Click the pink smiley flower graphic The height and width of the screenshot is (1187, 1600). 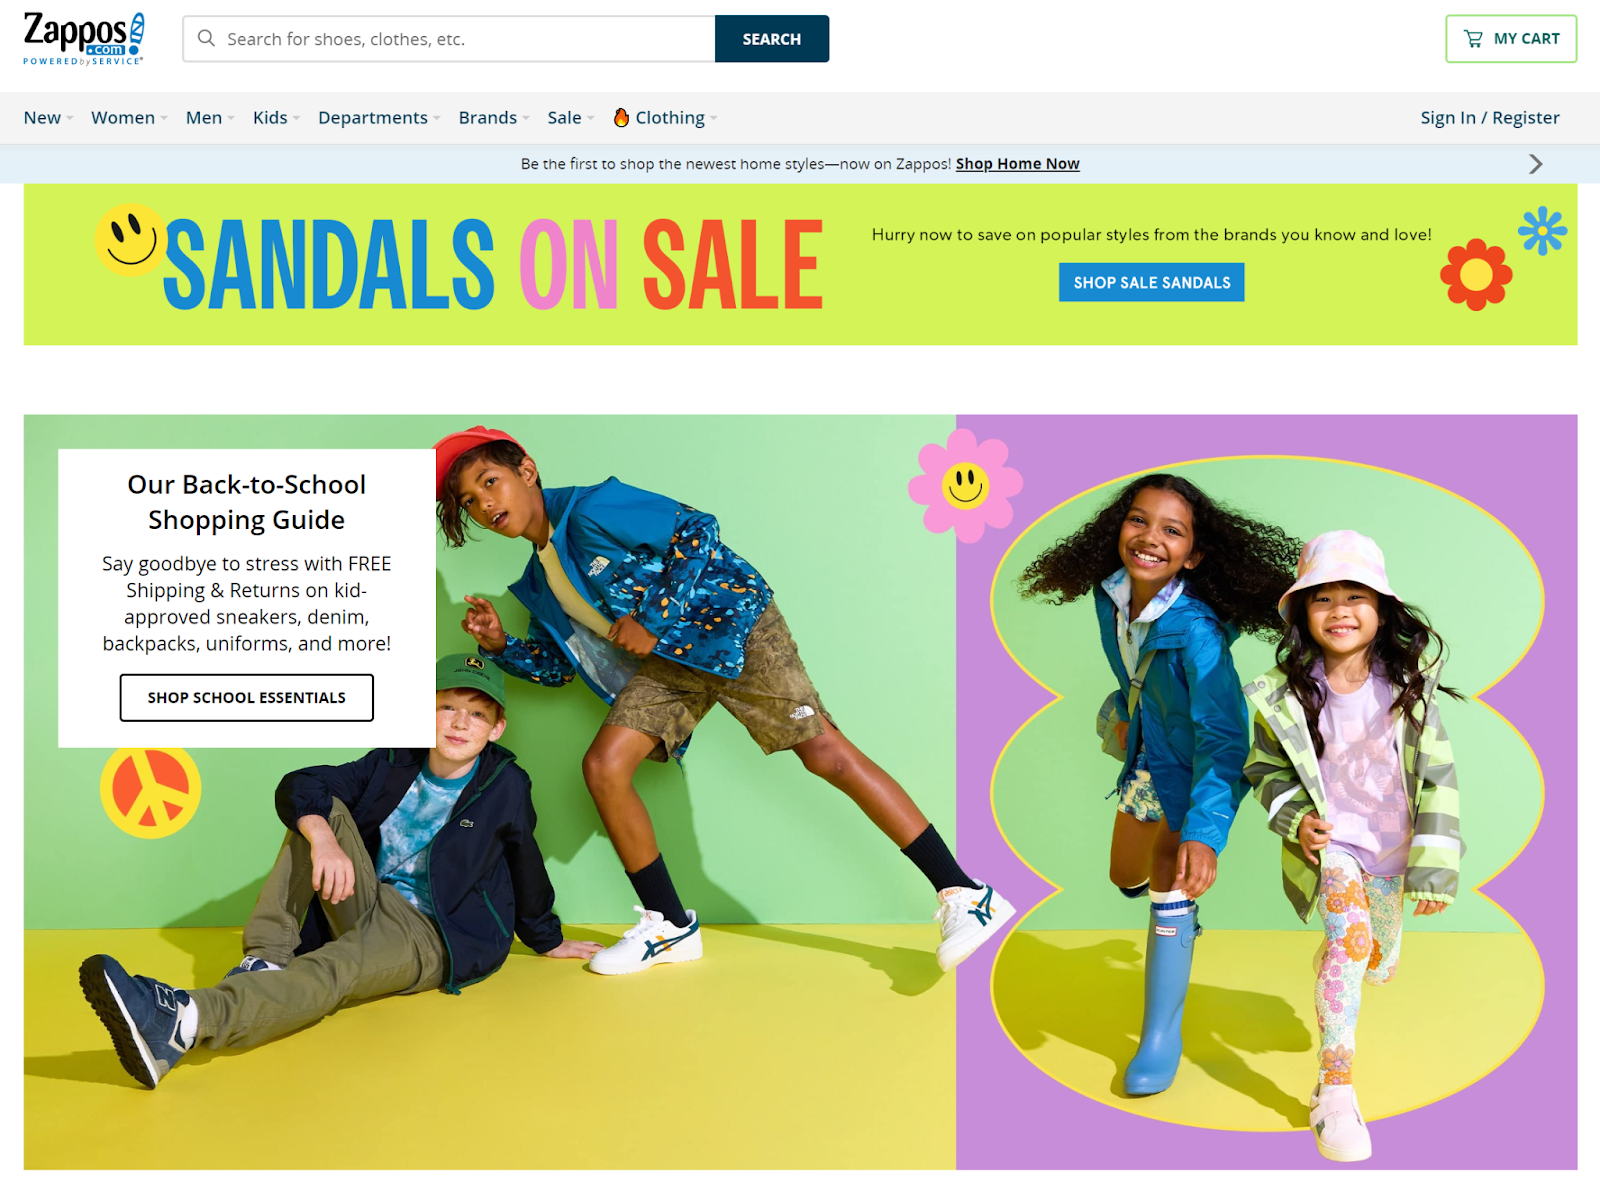coord(965,486)
